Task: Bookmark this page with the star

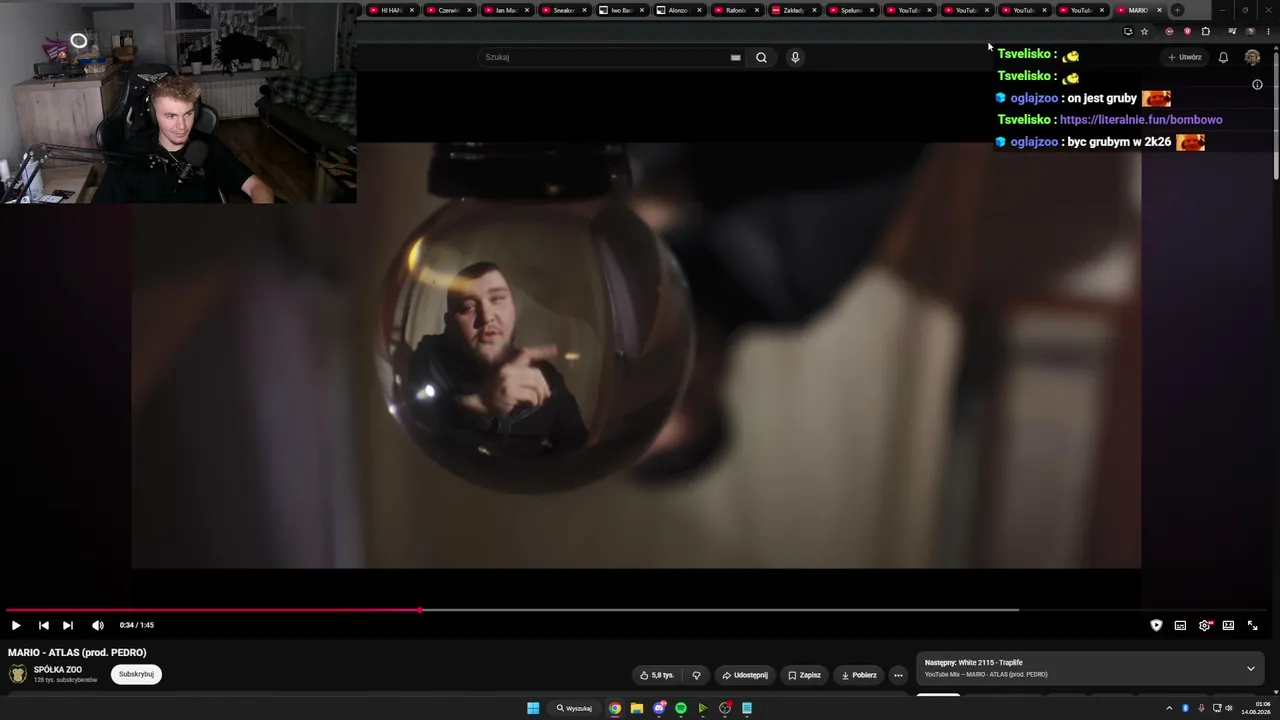Action: 1144,31
